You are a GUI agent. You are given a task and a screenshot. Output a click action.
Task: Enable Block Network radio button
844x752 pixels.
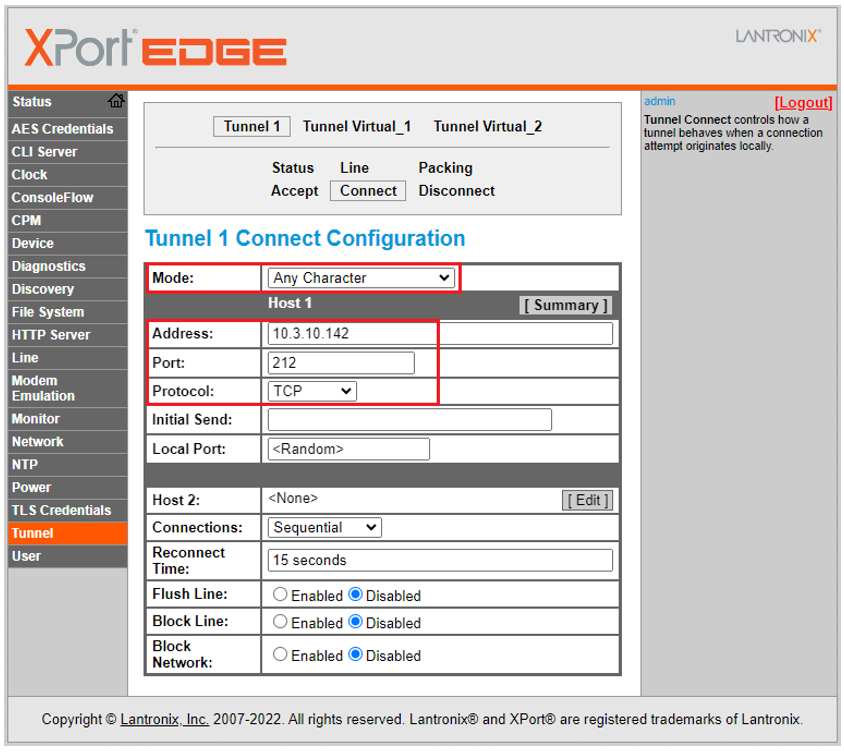click(x=280, y=654)
